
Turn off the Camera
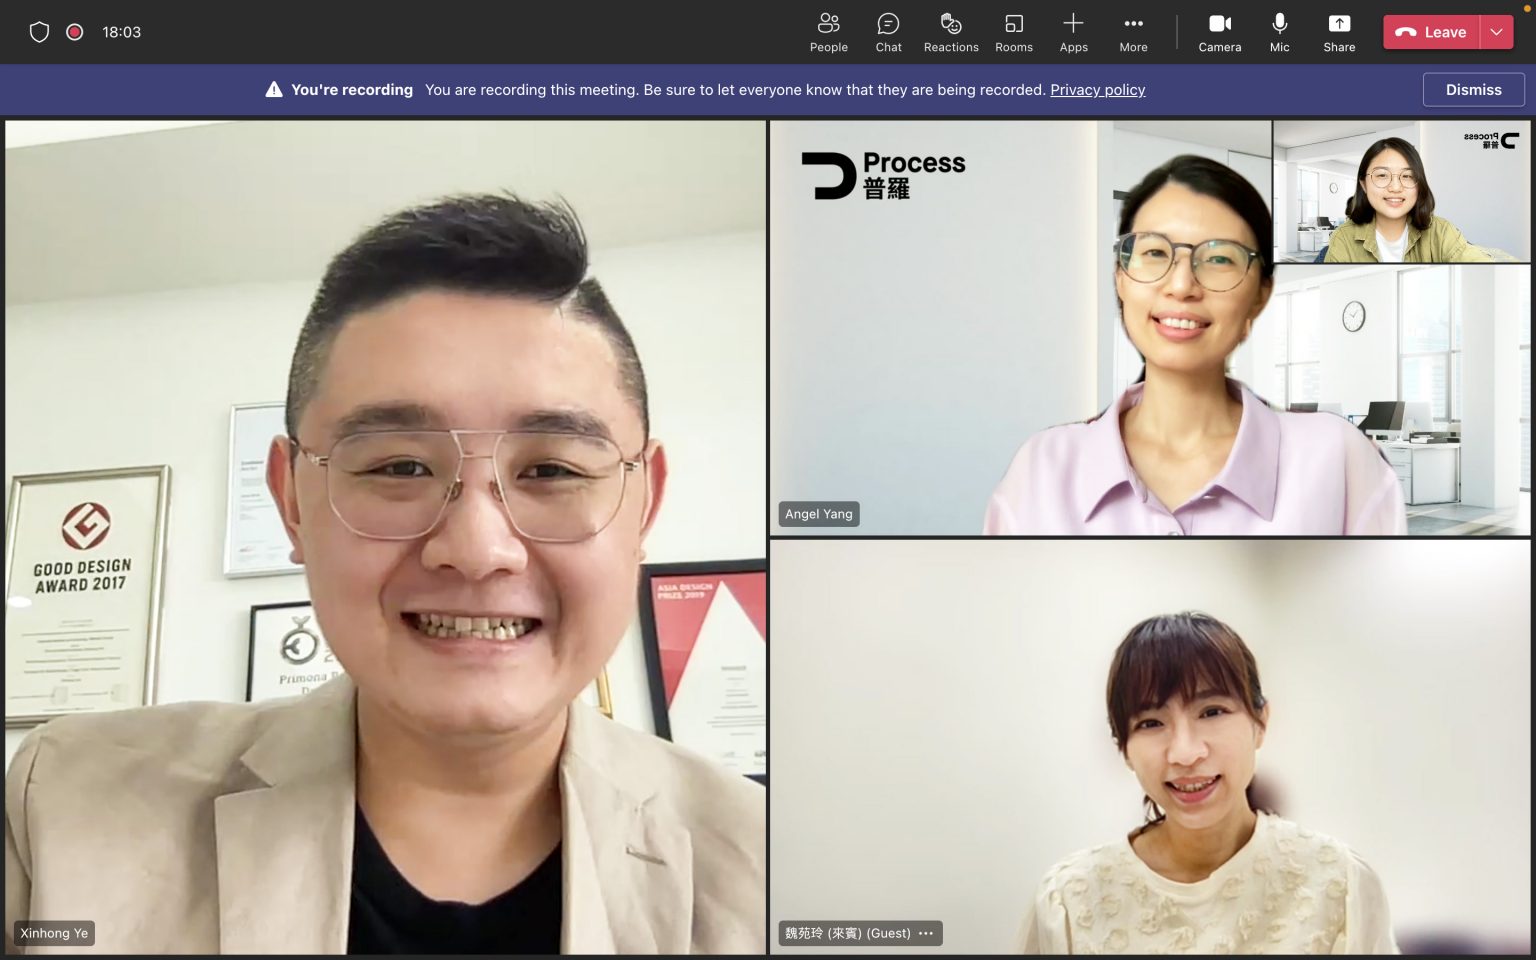coord(1219,32)
